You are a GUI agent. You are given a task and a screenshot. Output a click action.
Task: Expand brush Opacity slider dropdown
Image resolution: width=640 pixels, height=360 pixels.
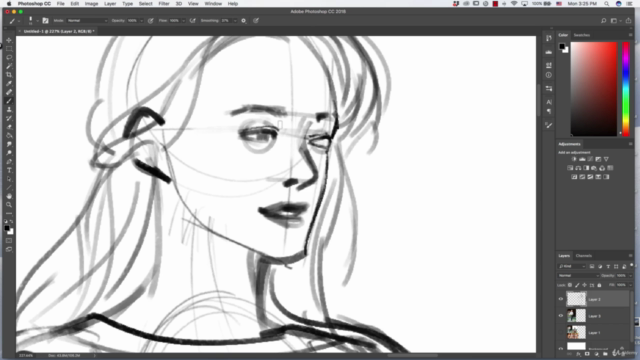pyautogui.click(x=141, y=20)
